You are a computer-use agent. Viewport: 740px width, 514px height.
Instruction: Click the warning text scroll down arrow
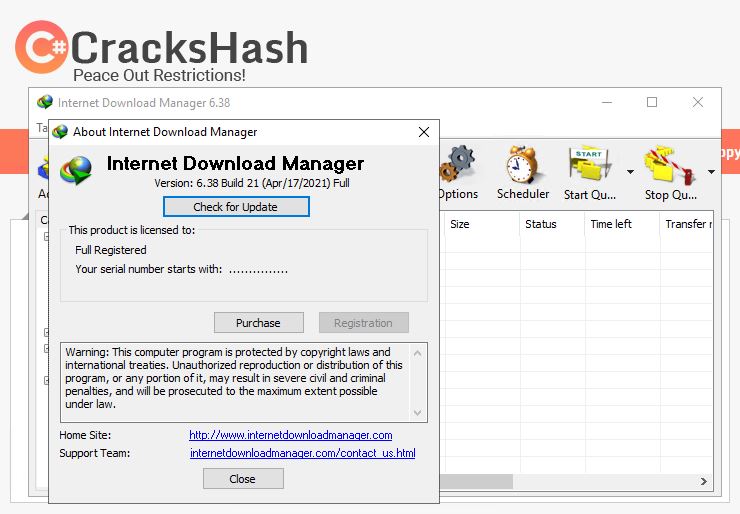coord(417,413)
